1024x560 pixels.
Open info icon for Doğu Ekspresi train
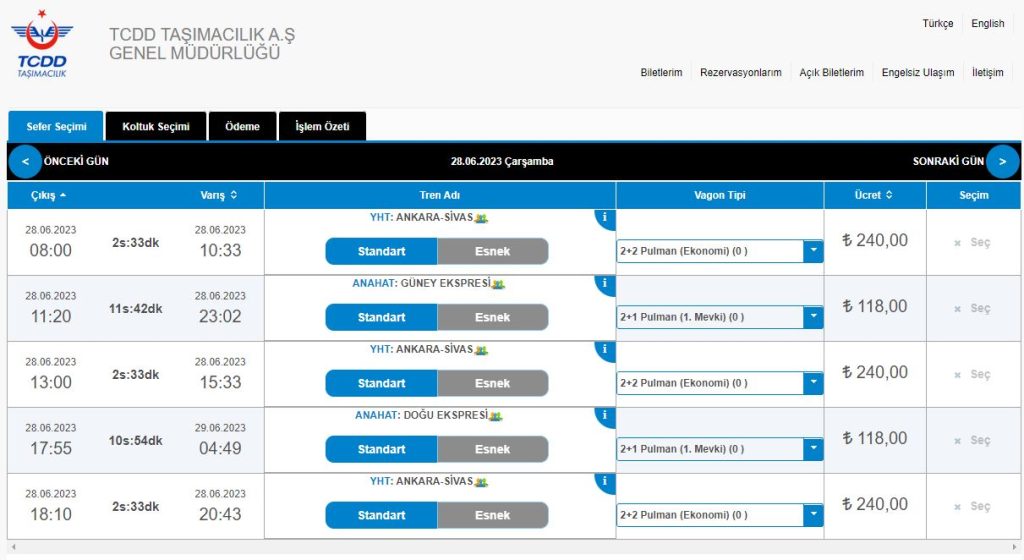pos(605,417)
